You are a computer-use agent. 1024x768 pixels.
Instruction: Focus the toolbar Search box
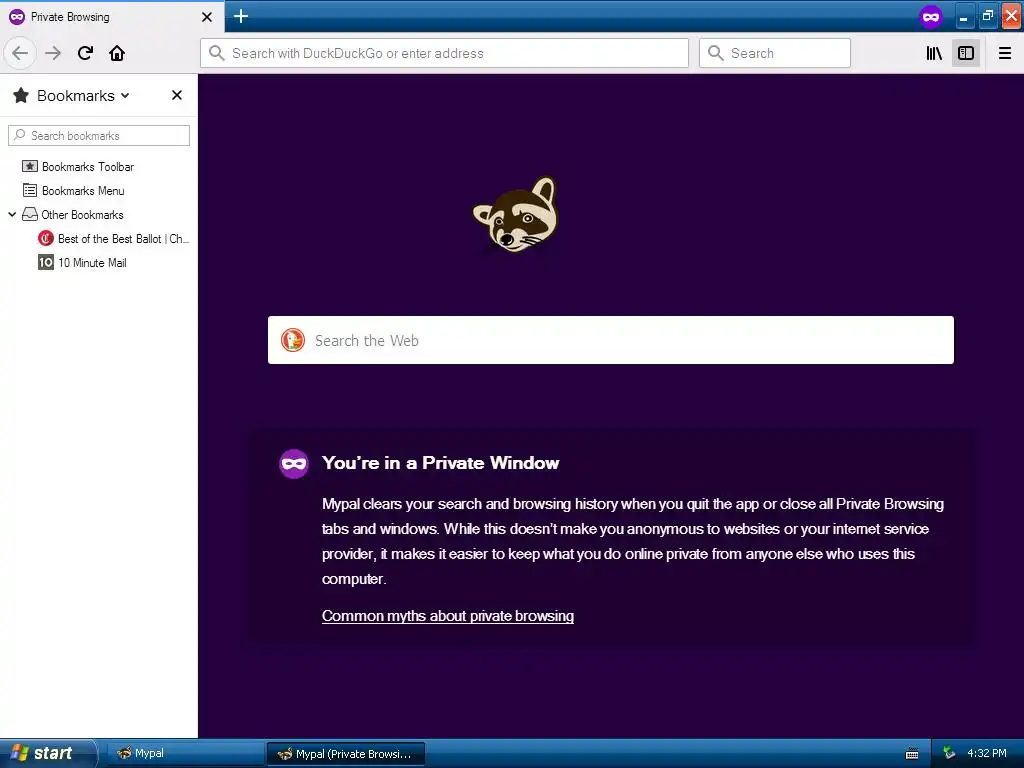[775, 53]
